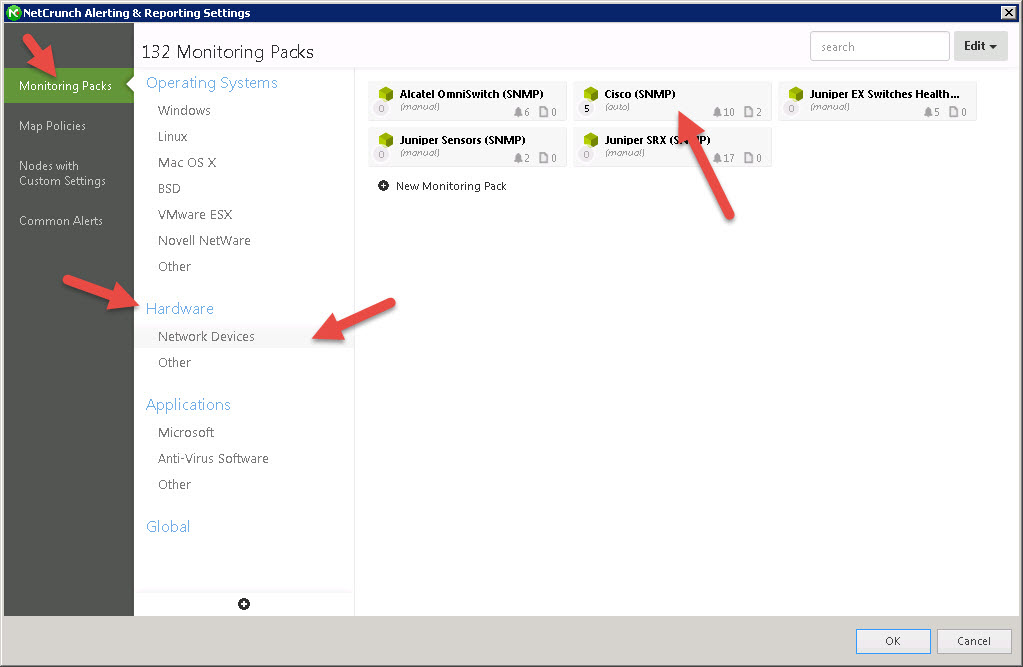Close the Alerting & Reporting Settings window
Screen dimensions: 1023x667
pyautogui.click(x=1009, y=12)
